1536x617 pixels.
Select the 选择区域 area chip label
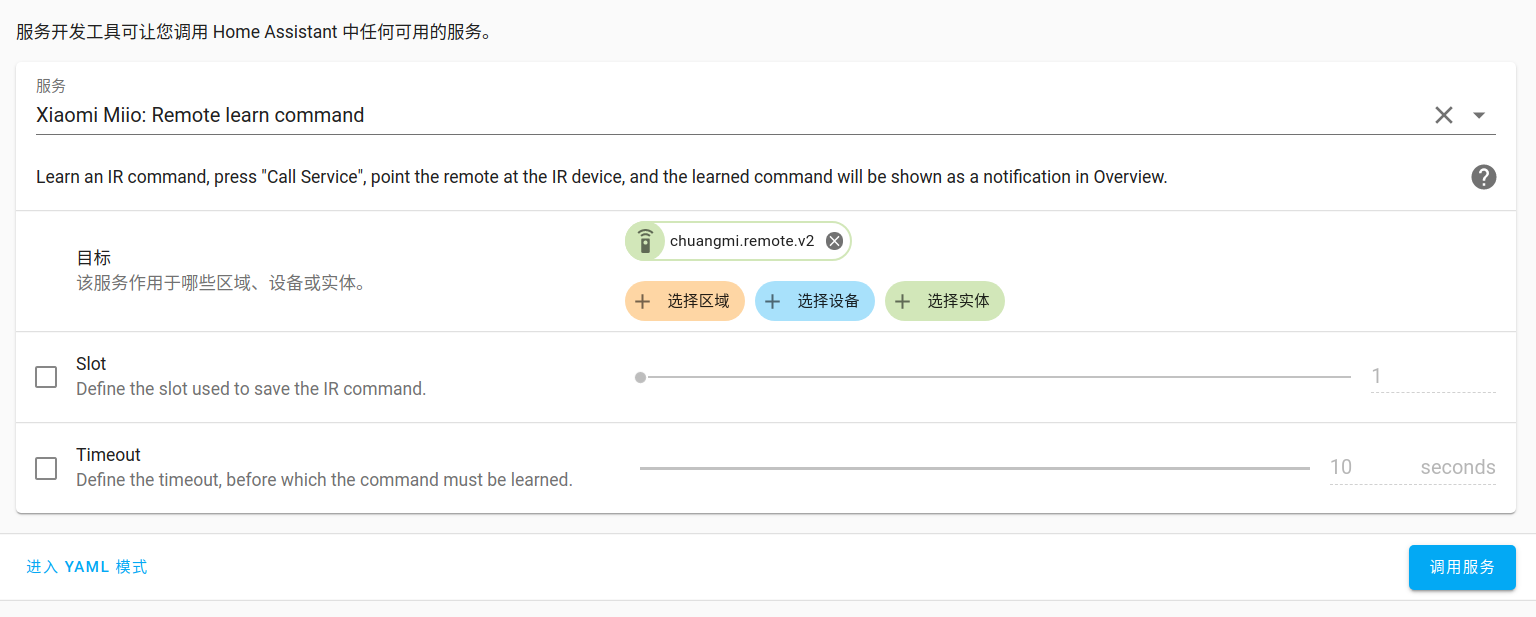coord(698,301)
